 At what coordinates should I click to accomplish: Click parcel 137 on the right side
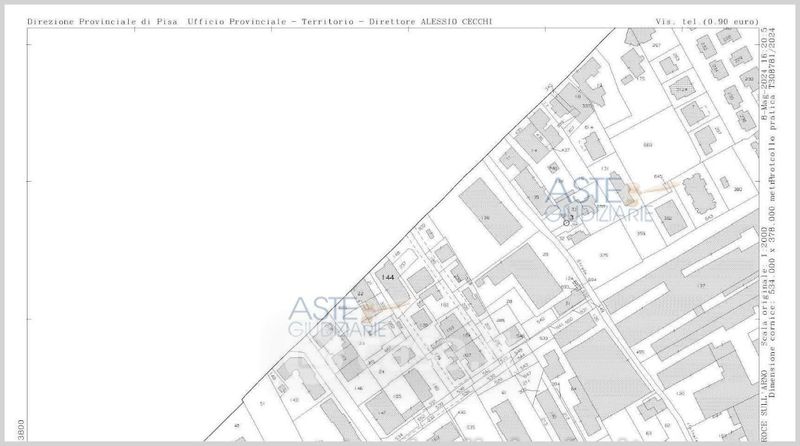701,286
